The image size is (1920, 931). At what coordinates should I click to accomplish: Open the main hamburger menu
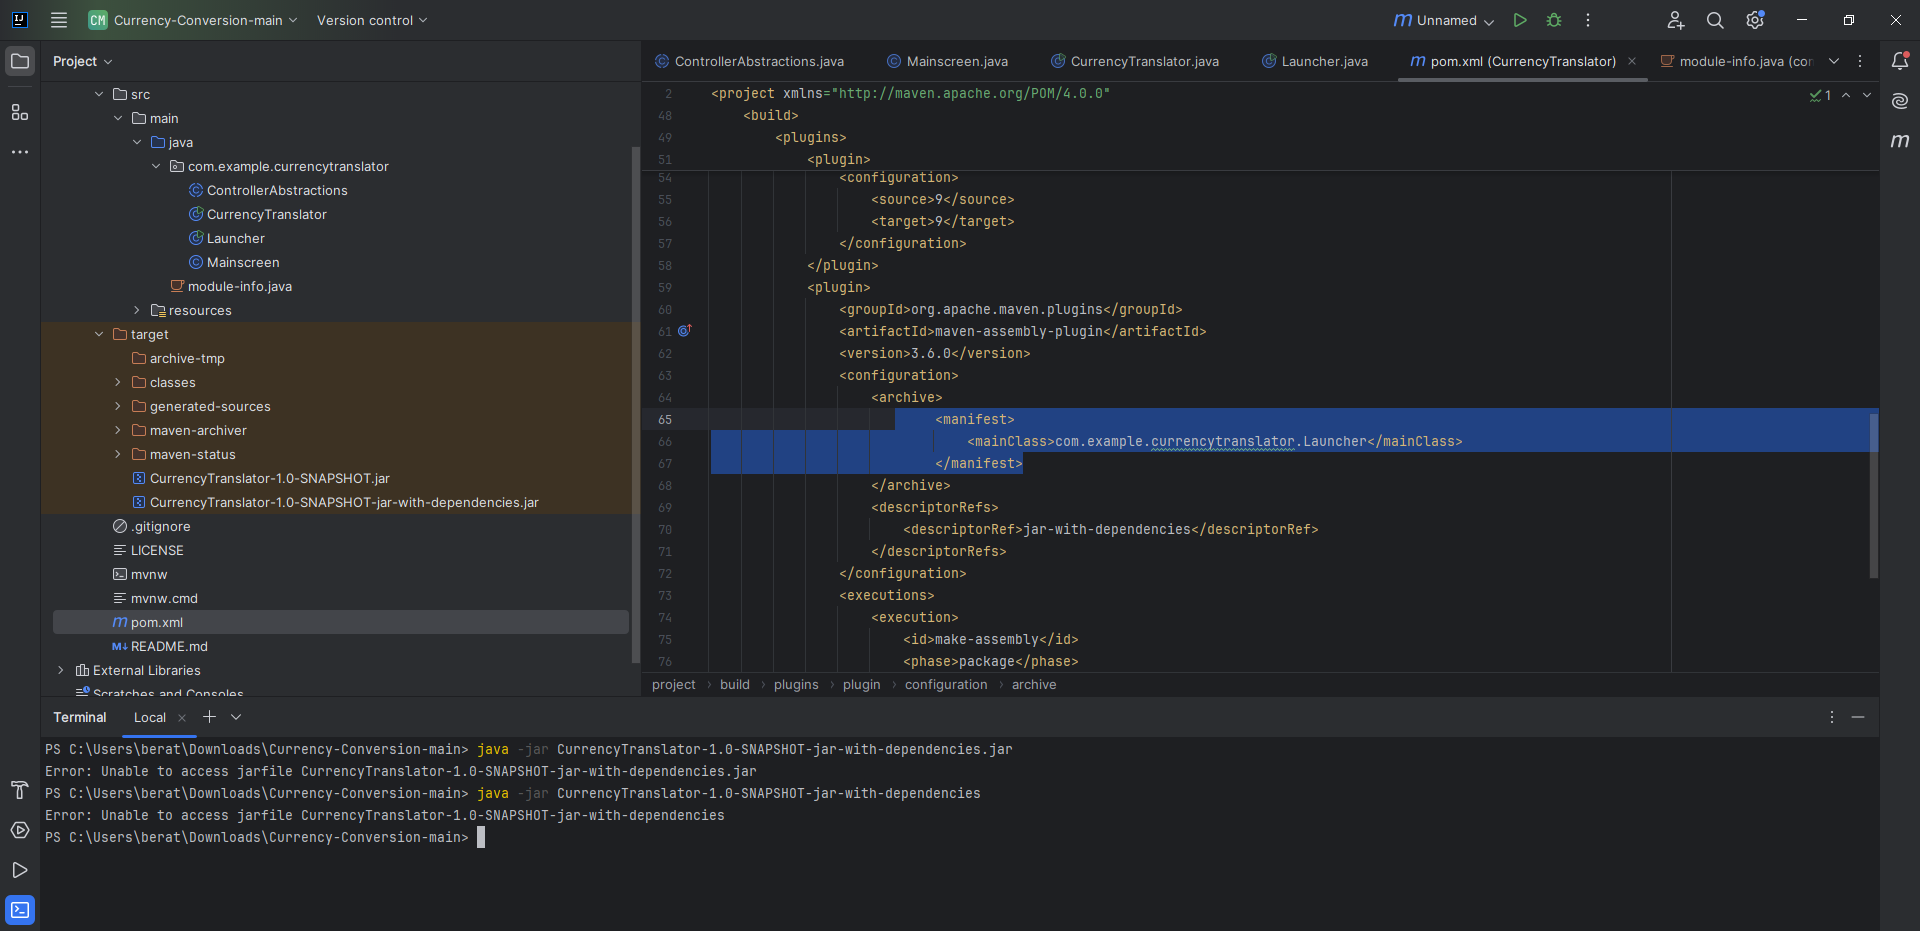59,20
